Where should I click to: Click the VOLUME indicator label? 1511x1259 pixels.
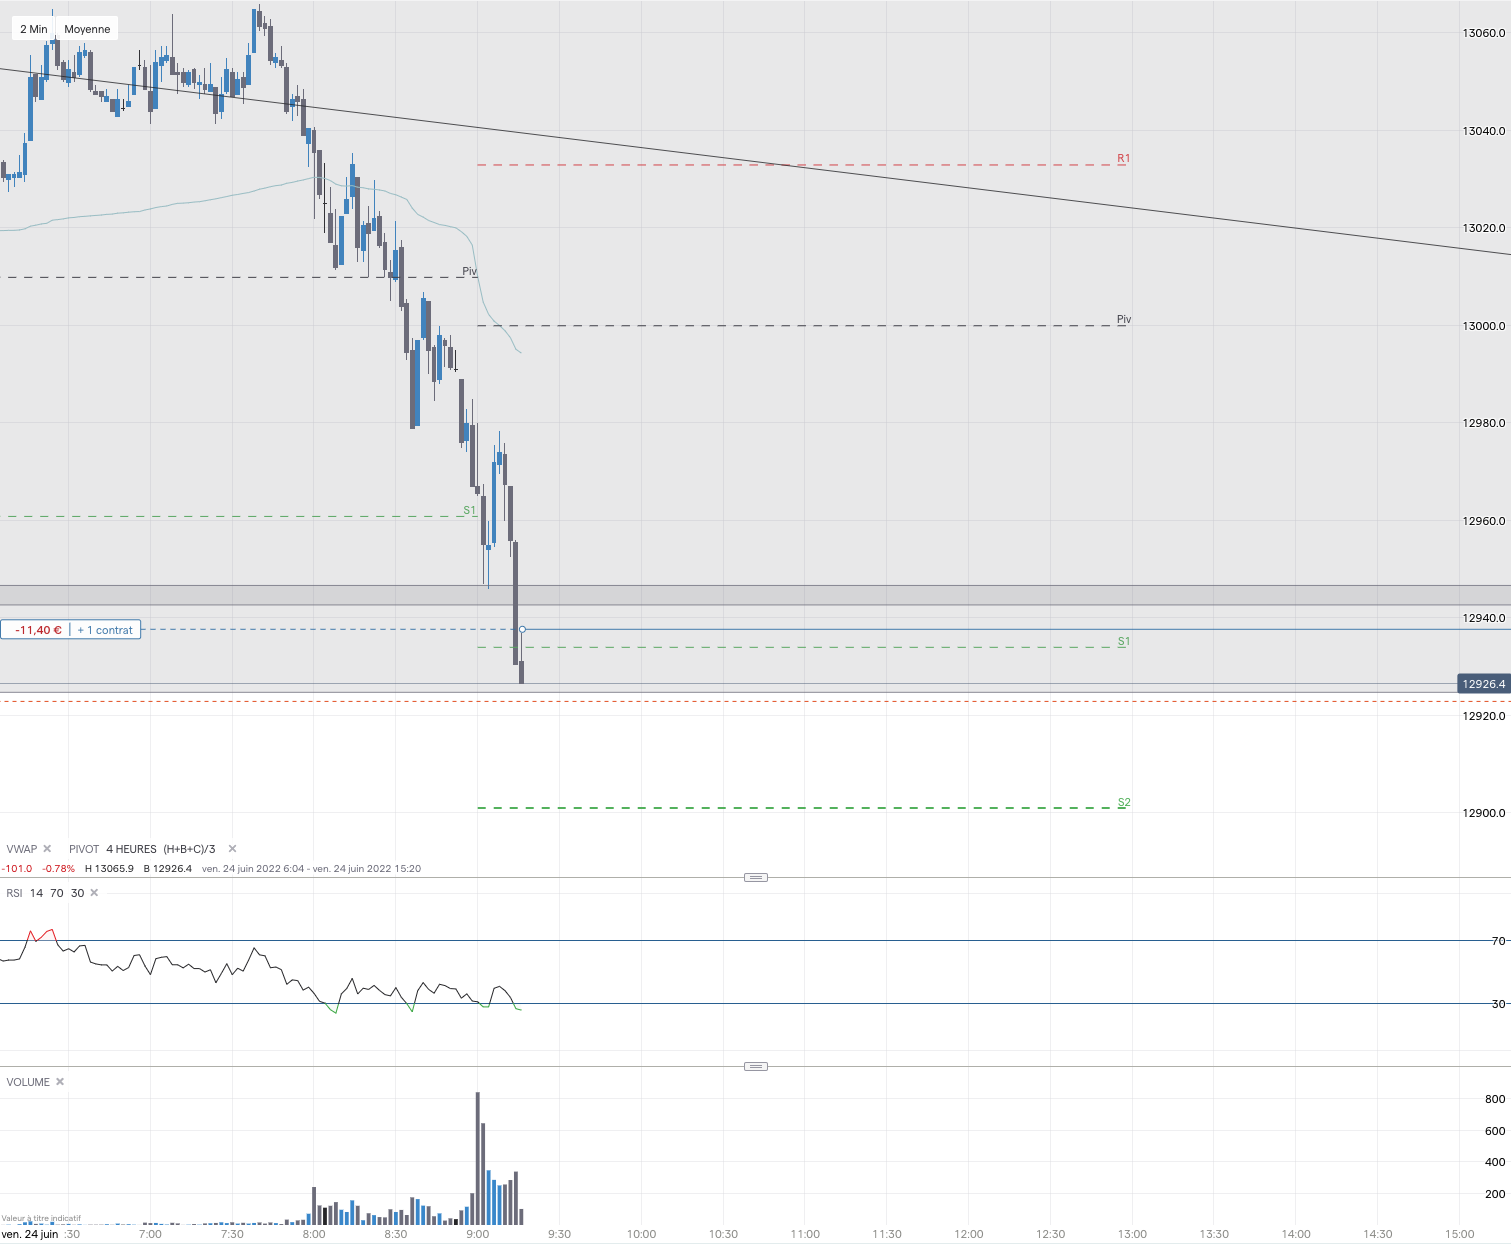coord(28,1082)
